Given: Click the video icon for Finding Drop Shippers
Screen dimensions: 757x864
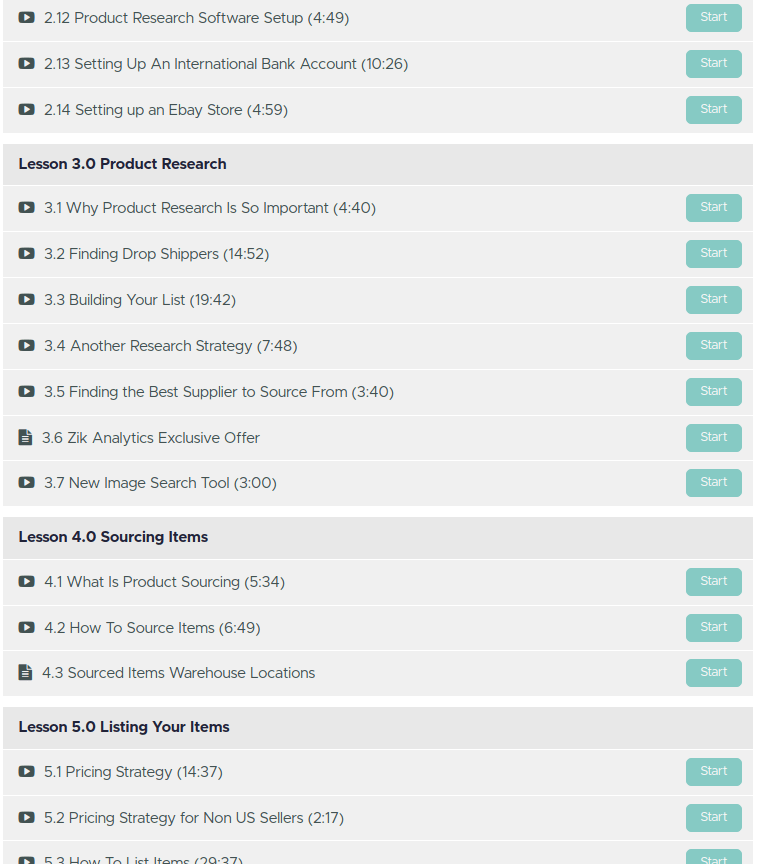Looking at the screenshot, I should pyautogui.click(x=27, y=254).
